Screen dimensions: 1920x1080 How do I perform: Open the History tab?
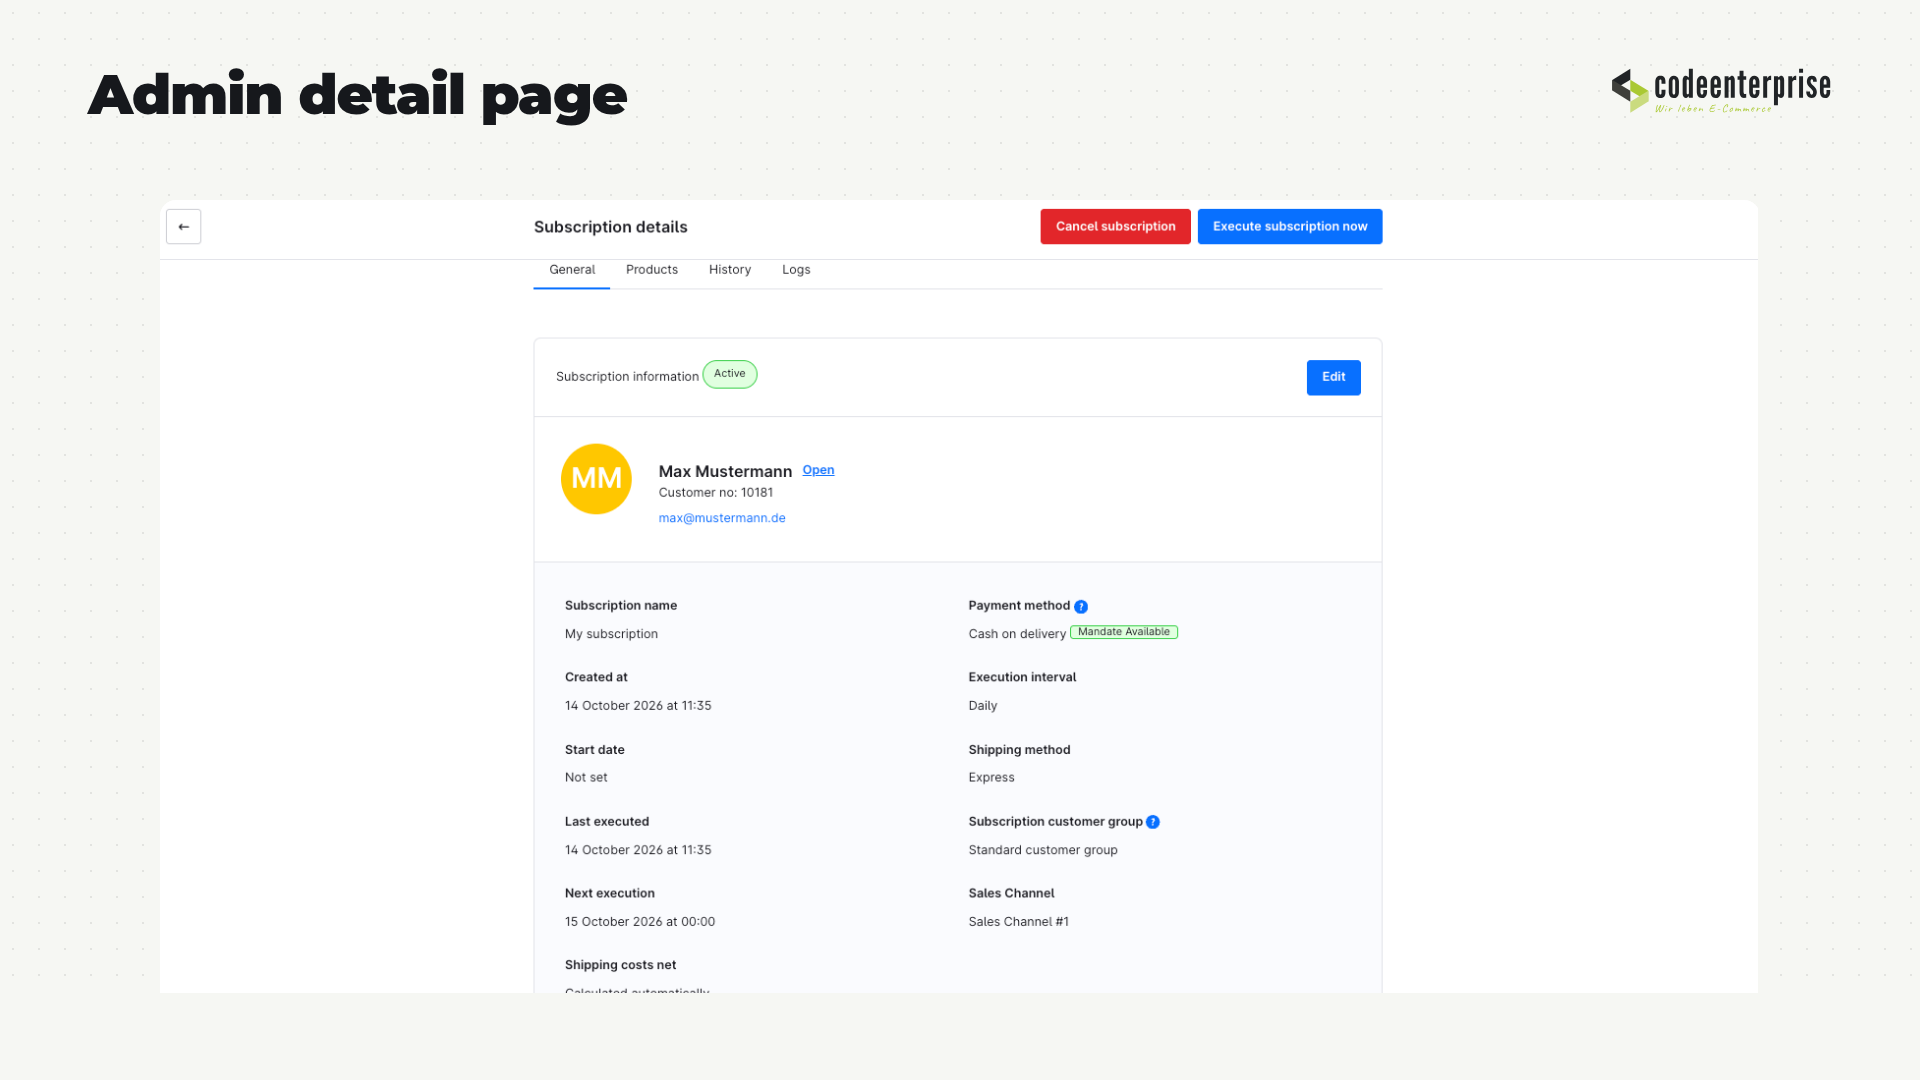730,270
